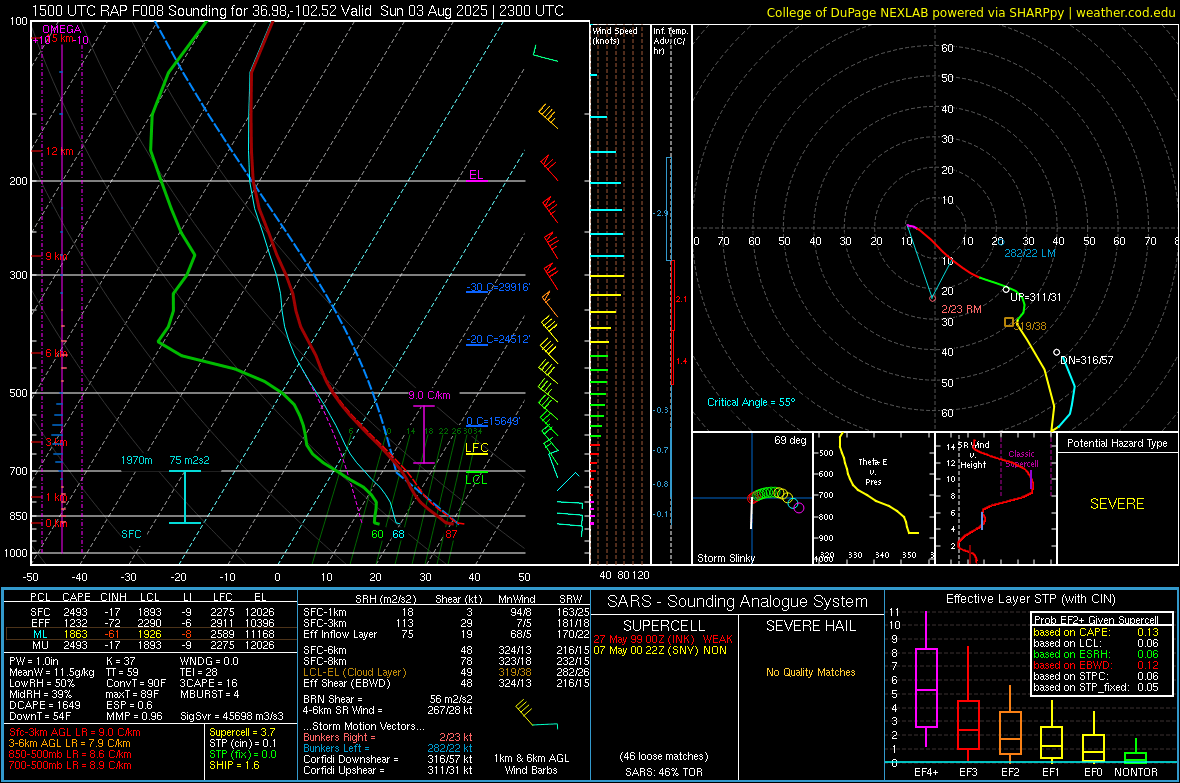Screen dimensions: 1180x783
Task: Select the EFF parcel row in CAPE table
Action: (151, 623)
